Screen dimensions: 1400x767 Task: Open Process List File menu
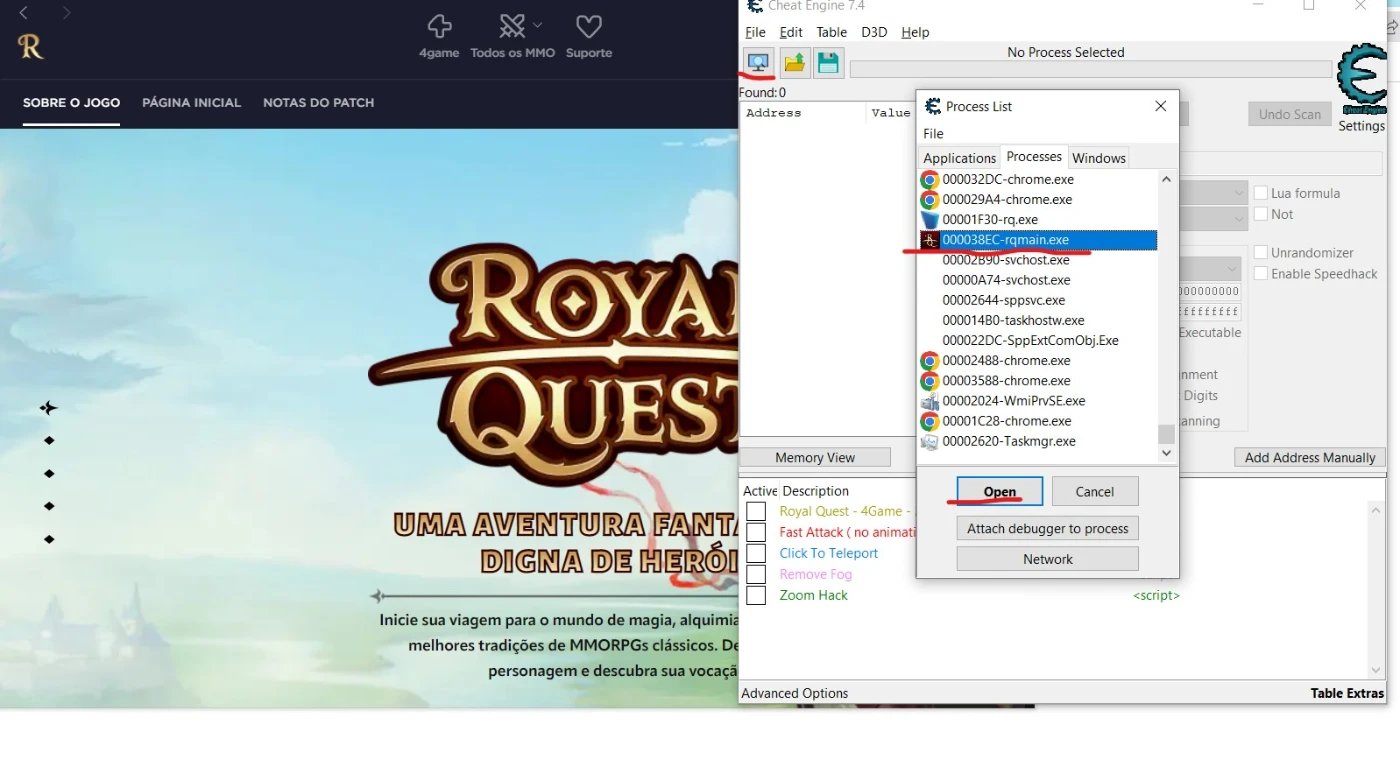coord(933,134)
